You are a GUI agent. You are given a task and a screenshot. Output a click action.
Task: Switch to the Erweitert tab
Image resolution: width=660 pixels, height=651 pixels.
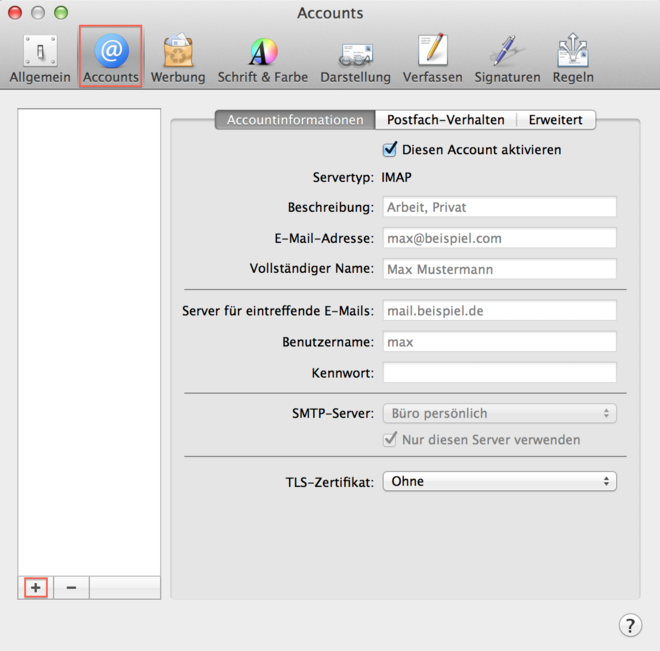556,120
